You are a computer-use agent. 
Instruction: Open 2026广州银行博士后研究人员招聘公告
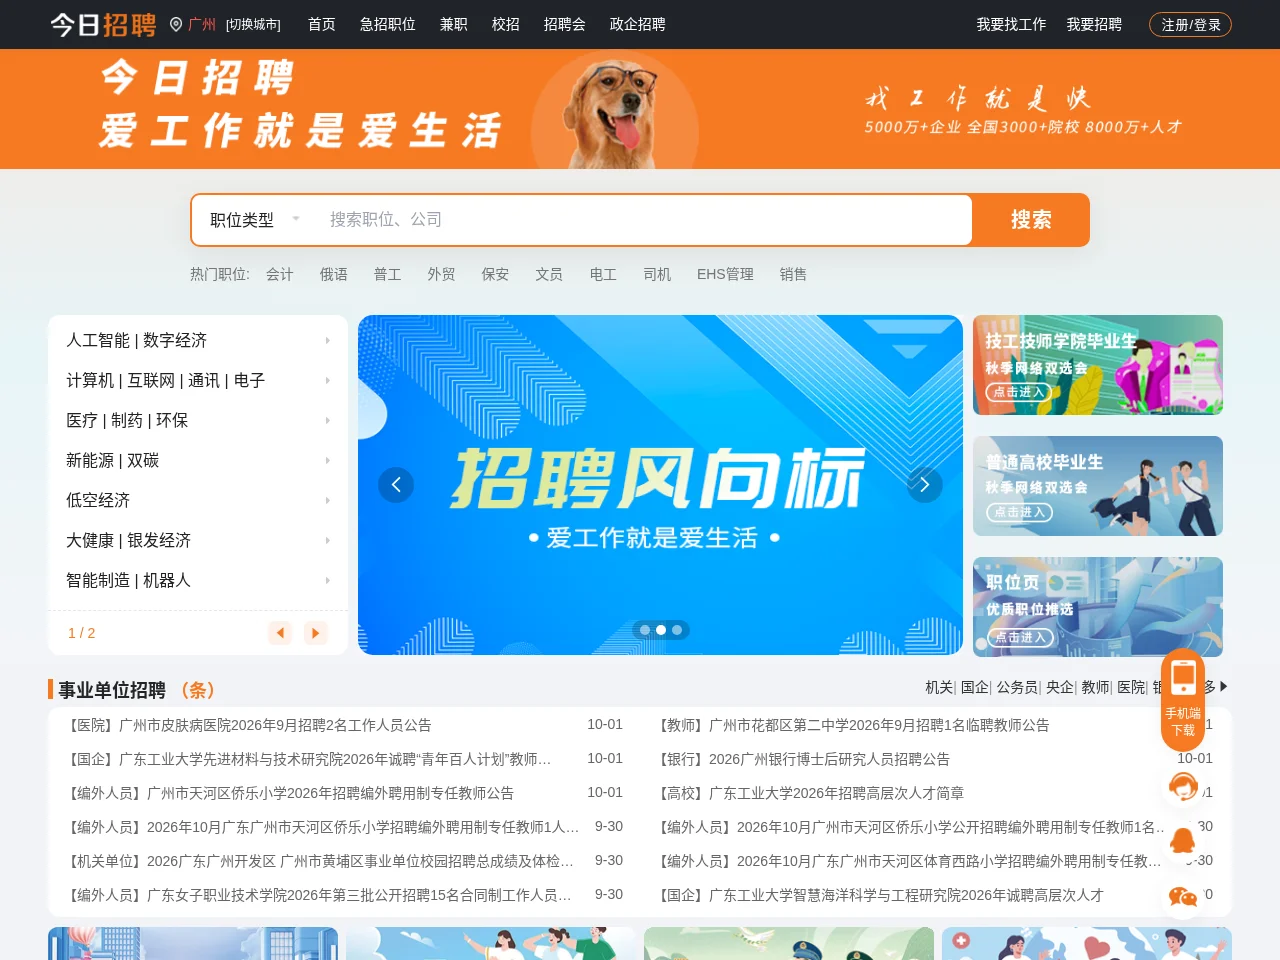(x=802, y=759)
